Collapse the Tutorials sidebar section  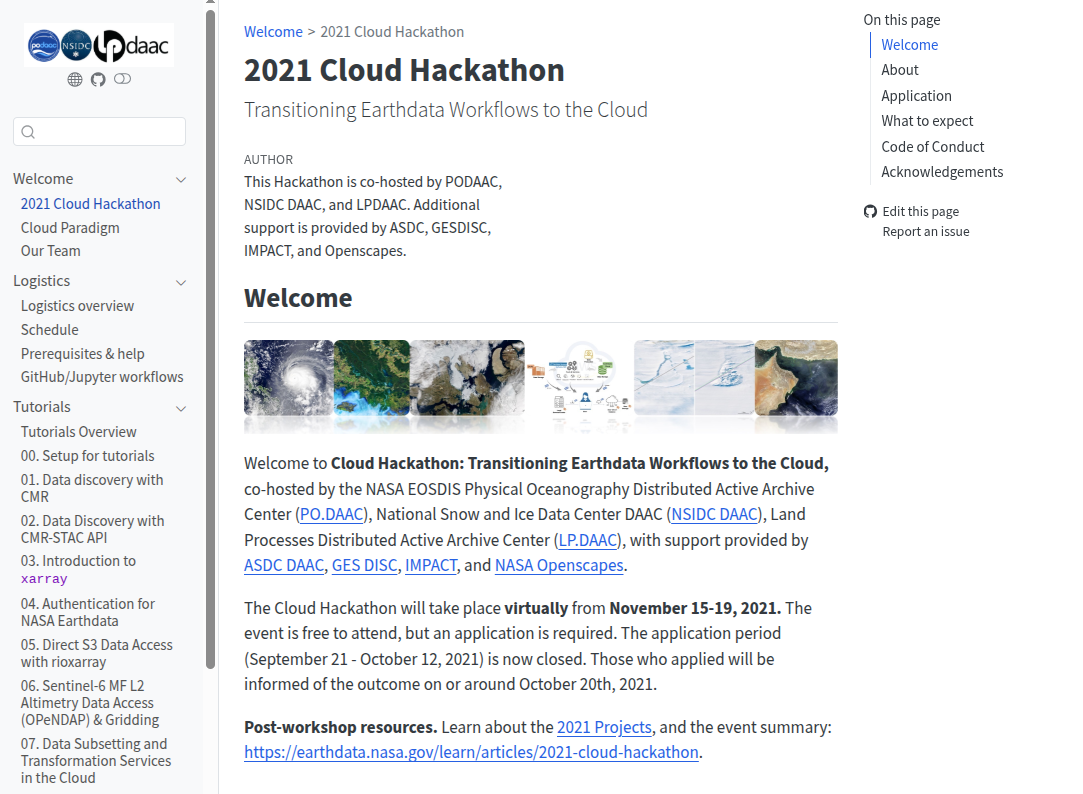click(181, 408)
